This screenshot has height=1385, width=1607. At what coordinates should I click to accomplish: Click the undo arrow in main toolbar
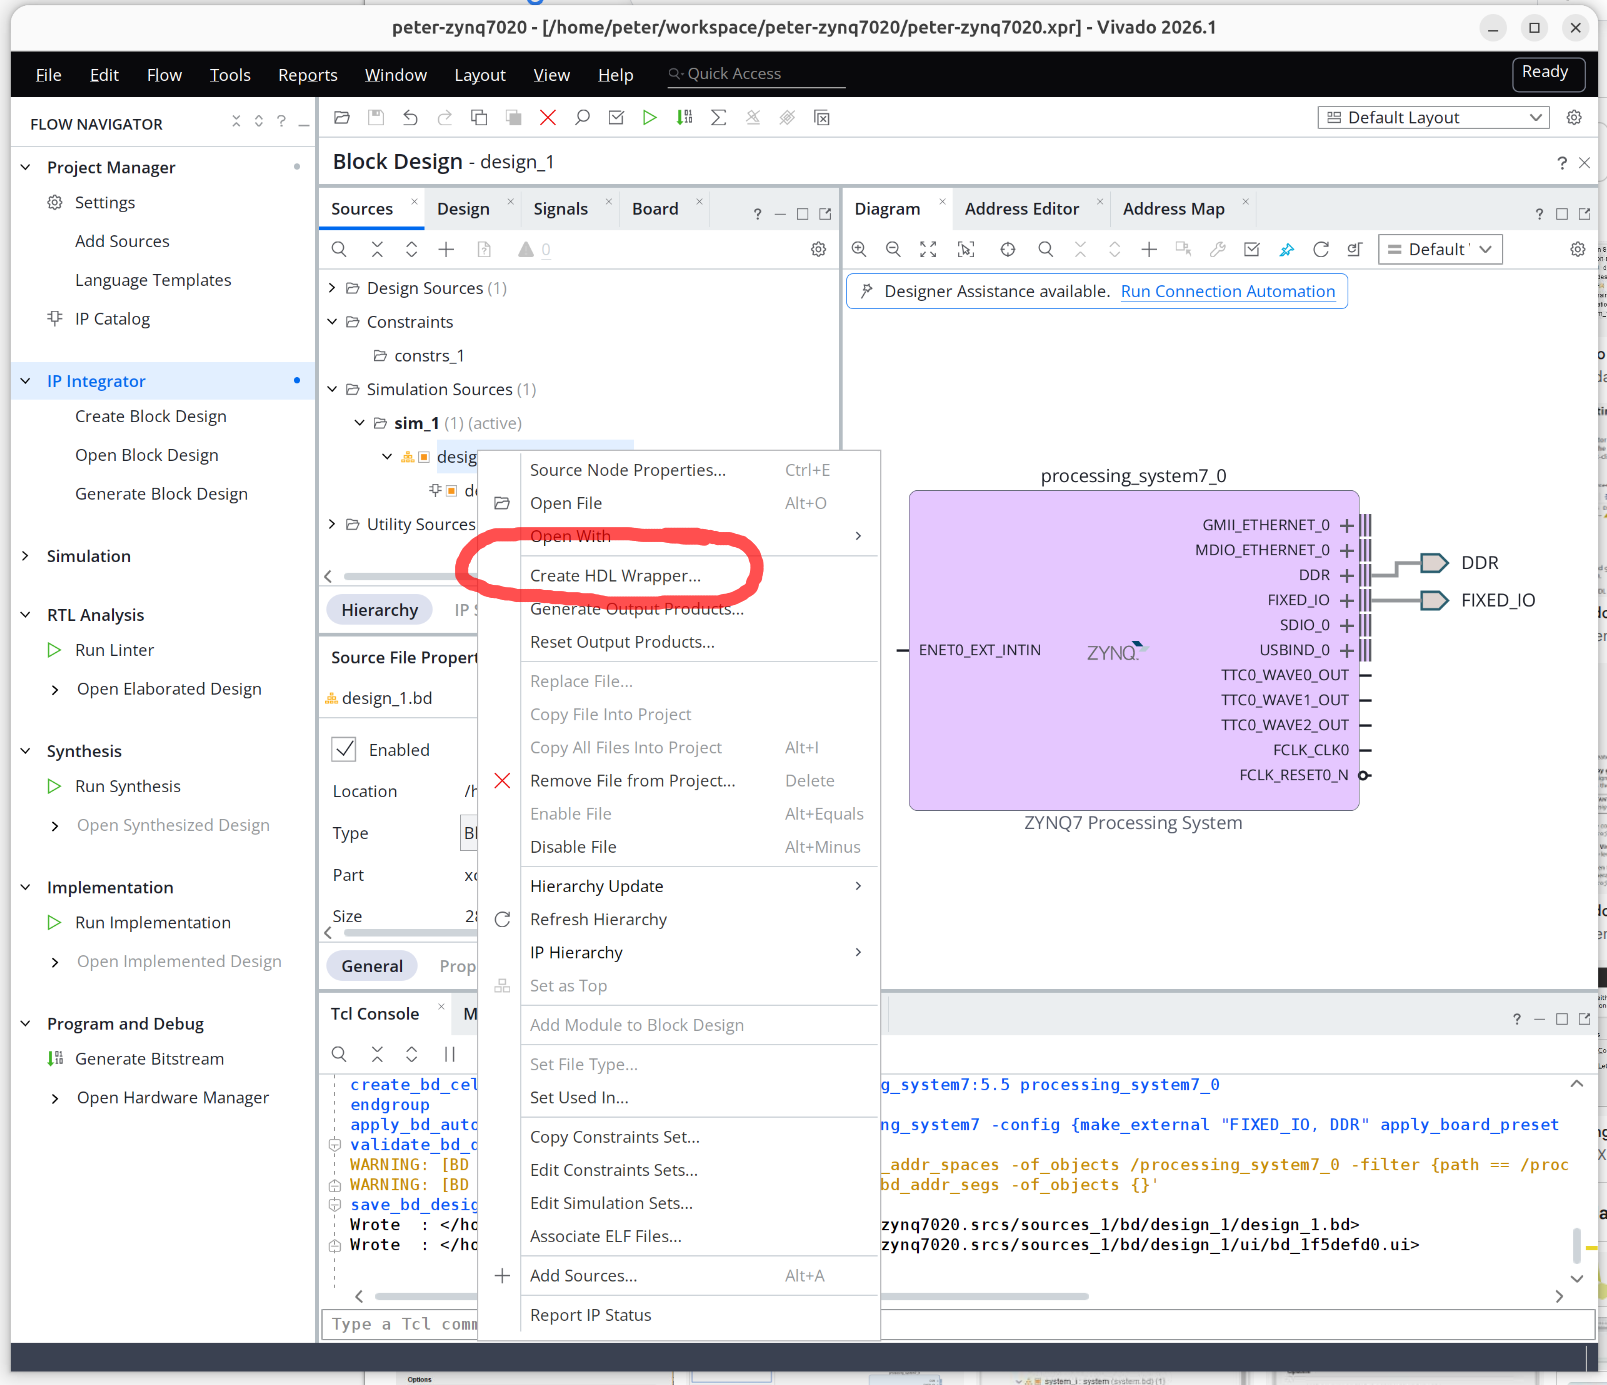click(410, 118)
